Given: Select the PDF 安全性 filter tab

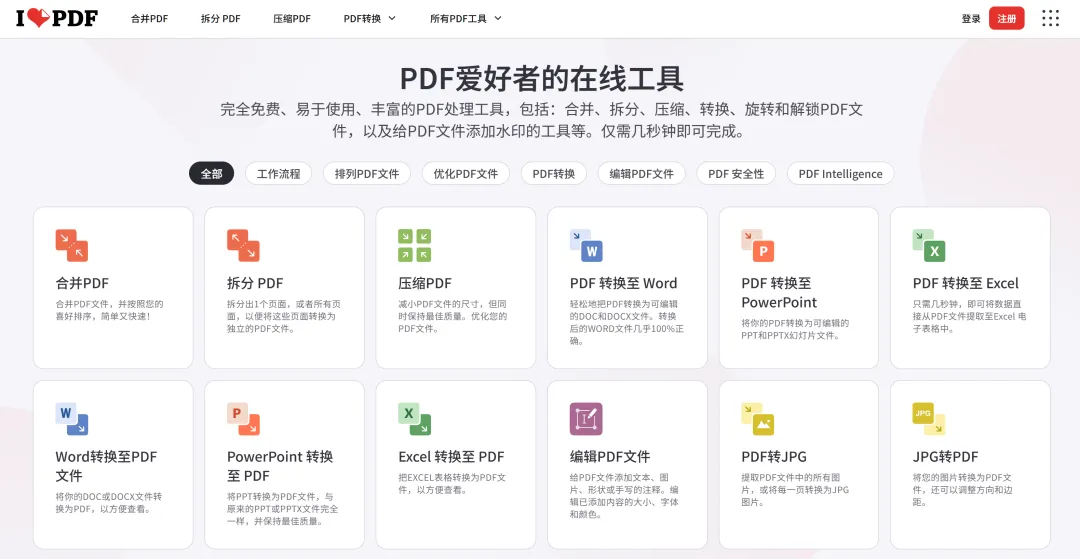Looking at the screenshot, I should point(736,173).
